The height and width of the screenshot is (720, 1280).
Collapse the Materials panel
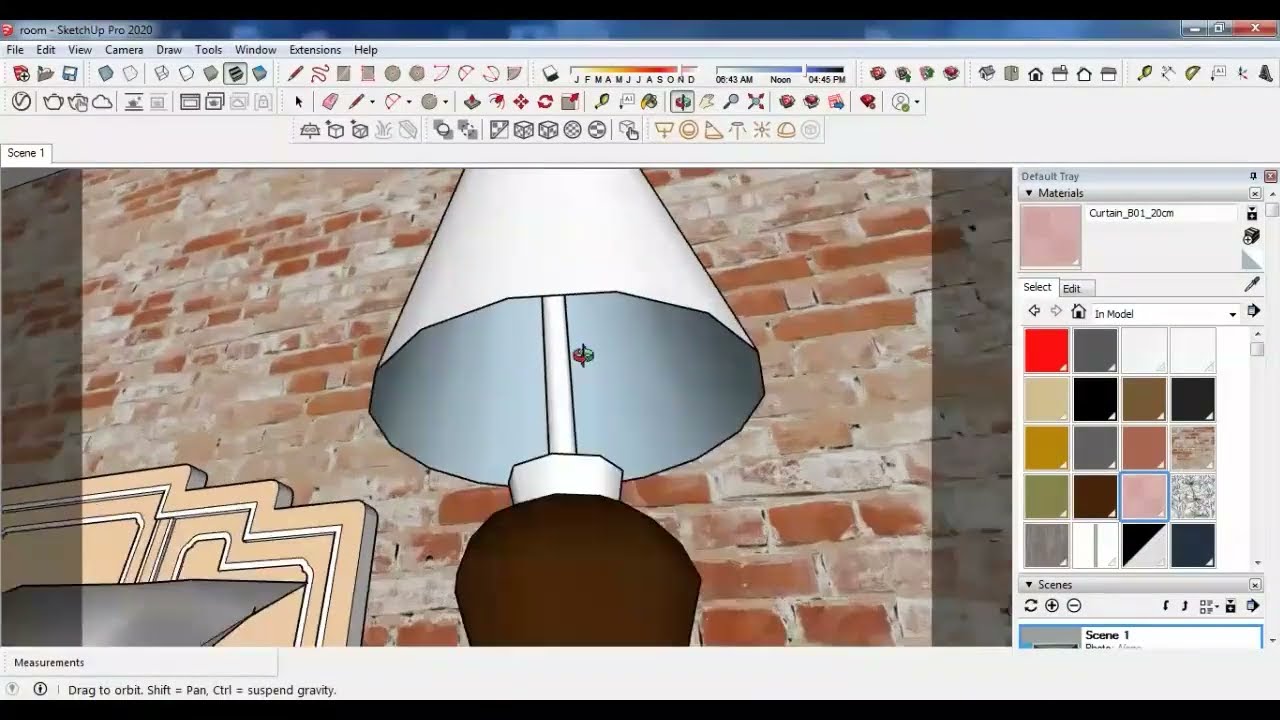(1029, 193)
